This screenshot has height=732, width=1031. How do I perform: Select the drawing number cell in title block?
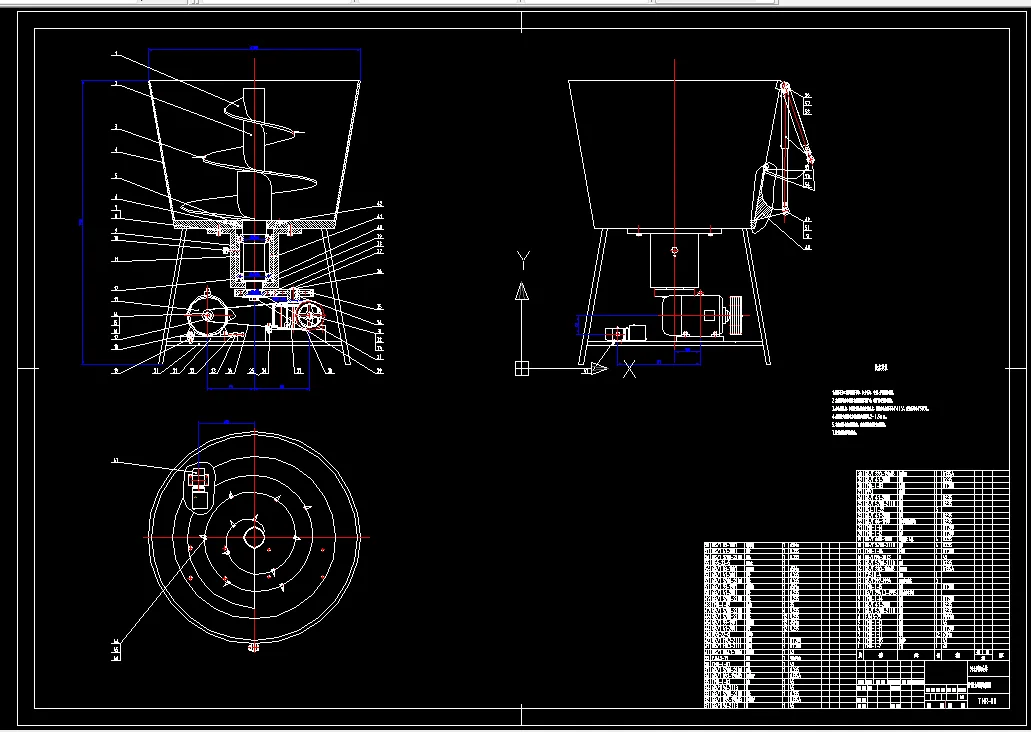(x=988, y=701)
